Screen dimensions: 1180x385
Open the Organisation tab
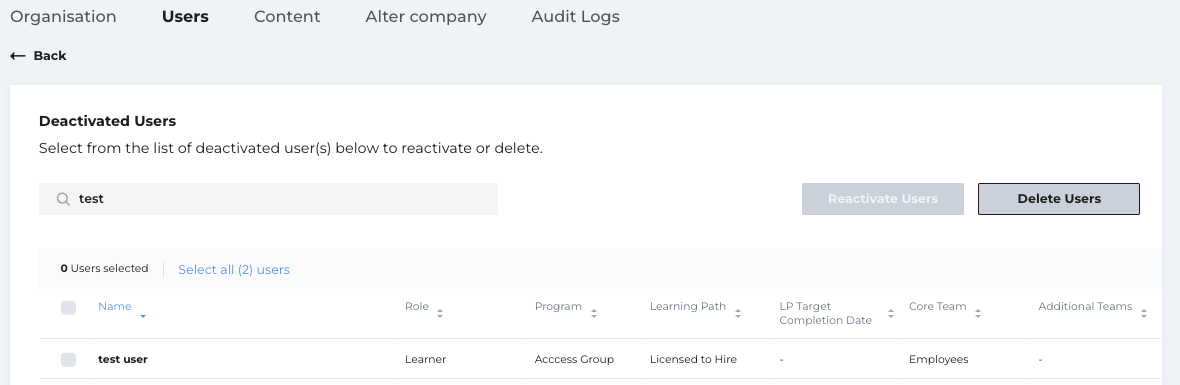tap(63, 17)
